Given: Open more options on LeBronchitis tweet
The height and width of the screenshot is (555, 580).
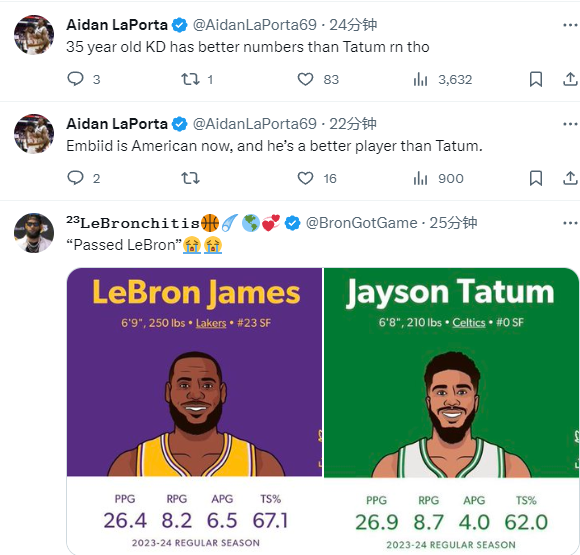Looking at the screenshot, I should [570, 223].
